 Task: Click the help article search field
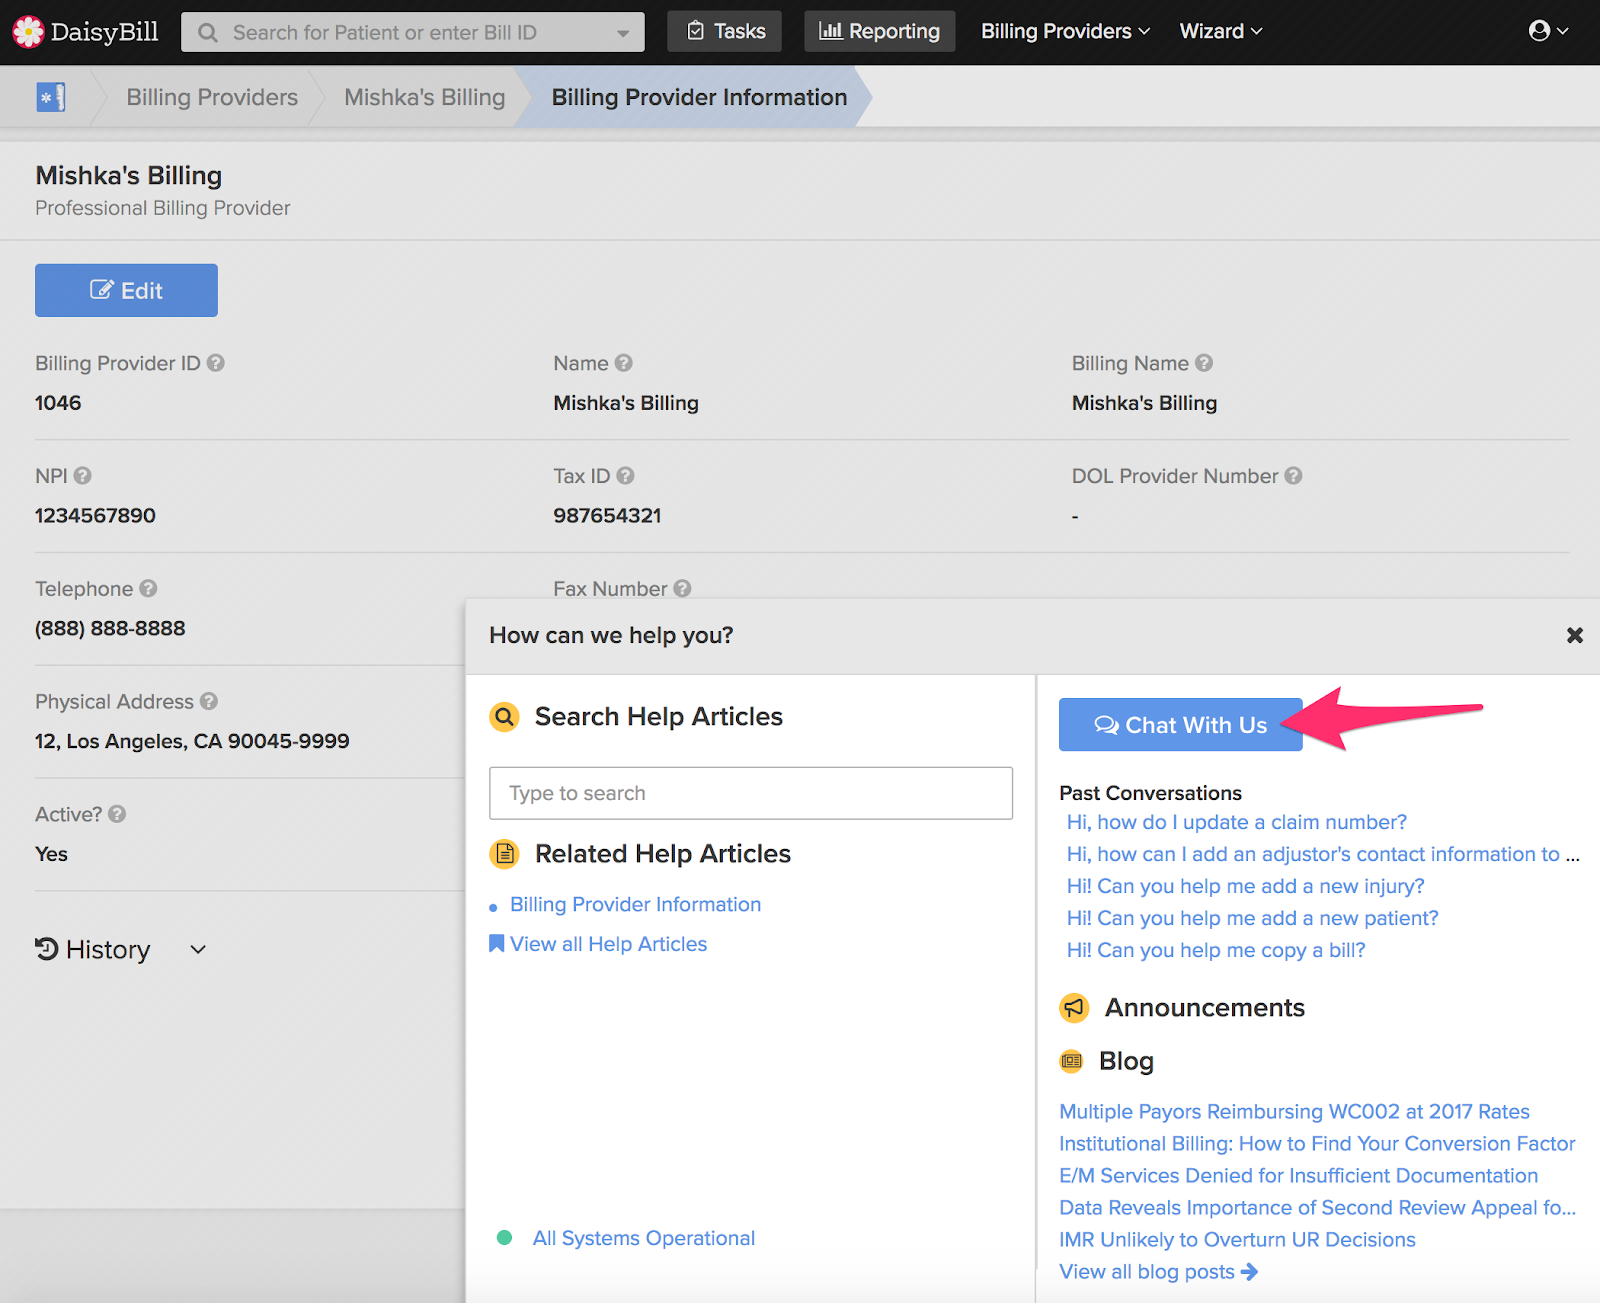[x=751, y=793]
